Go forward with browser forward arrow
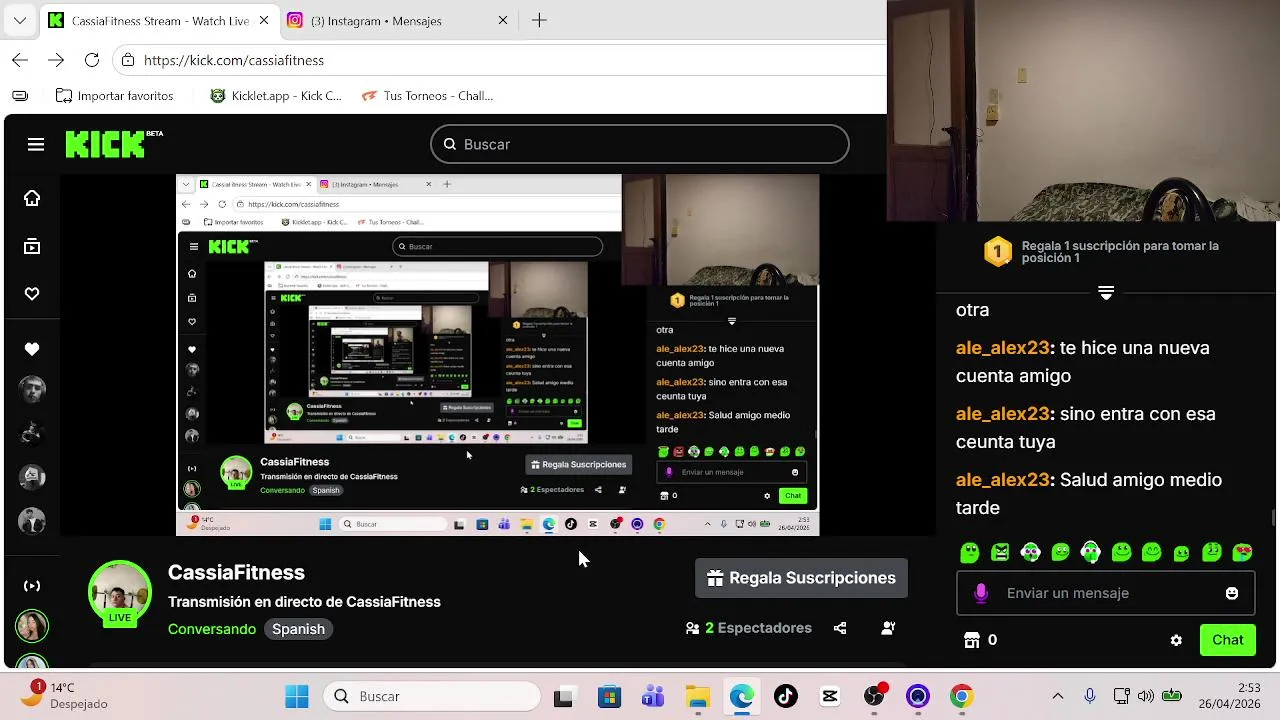Viewport: 1280px width, 720px height. (56, 60)
